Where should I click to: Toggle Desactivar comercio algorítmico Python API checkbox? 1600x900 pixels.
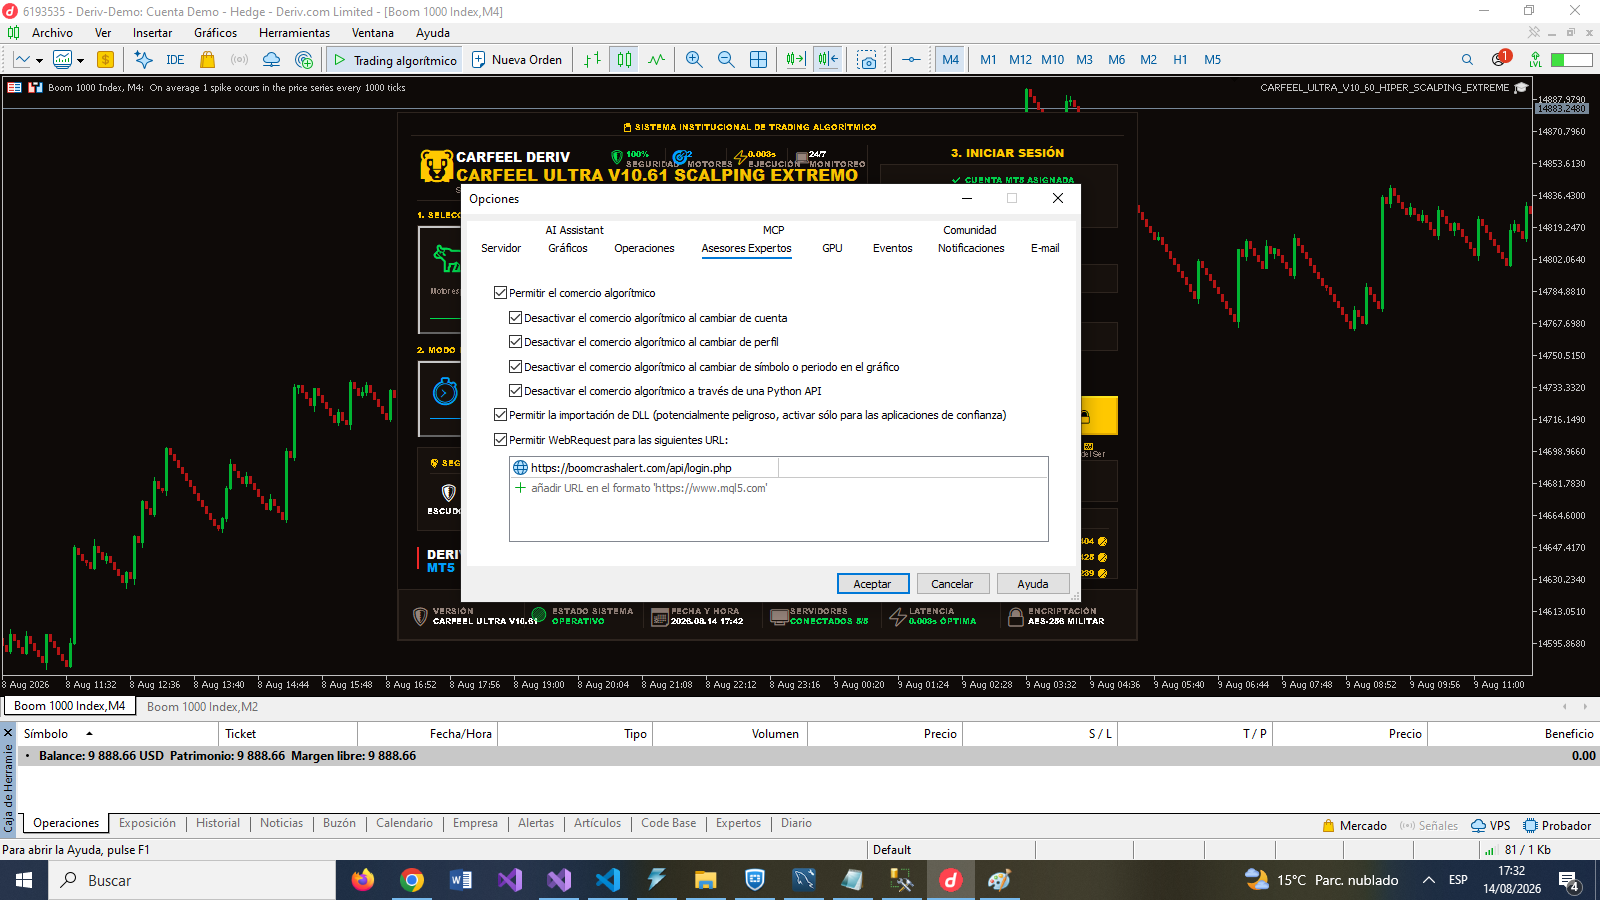point(516,391)
